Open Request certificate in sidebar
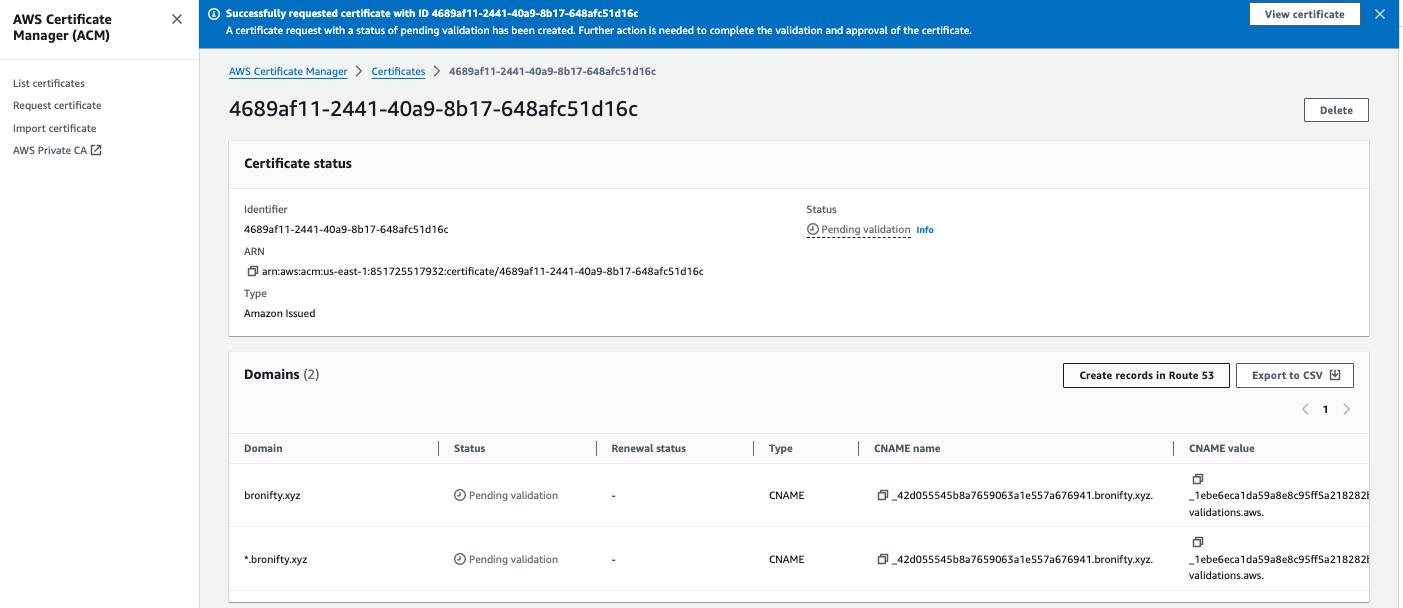Viewport: 1403px width, 608px height. click(x=57, y=106)
